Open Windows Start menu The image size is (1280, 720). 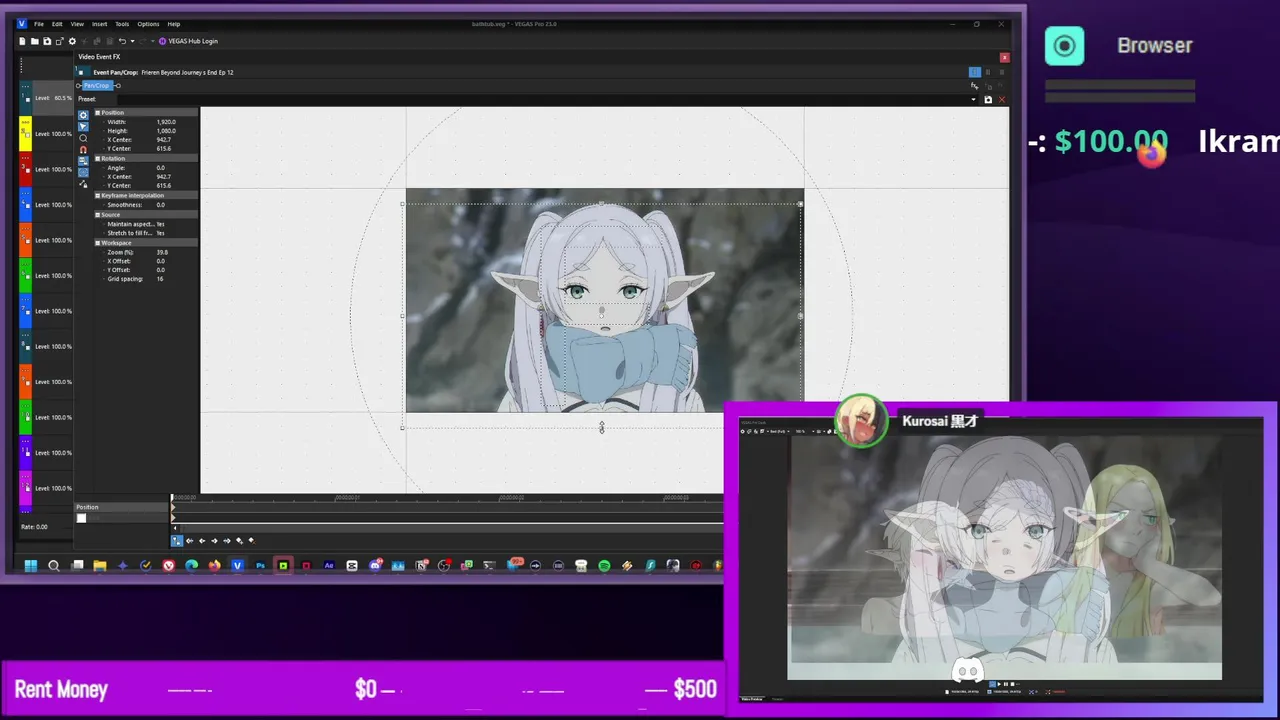(30, 566)
